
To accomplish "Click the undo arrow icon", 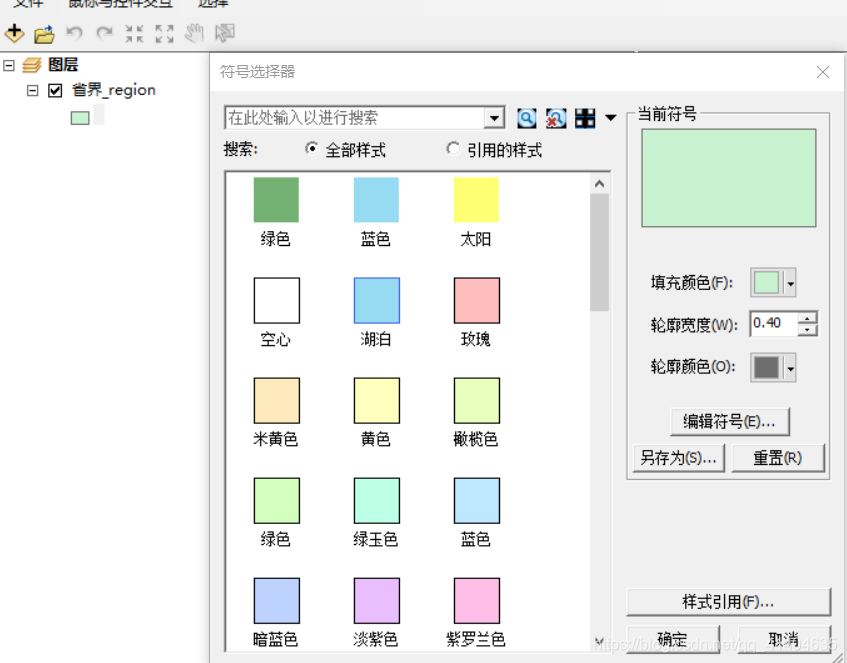I will pyautogui.click(x=72, y=33).
